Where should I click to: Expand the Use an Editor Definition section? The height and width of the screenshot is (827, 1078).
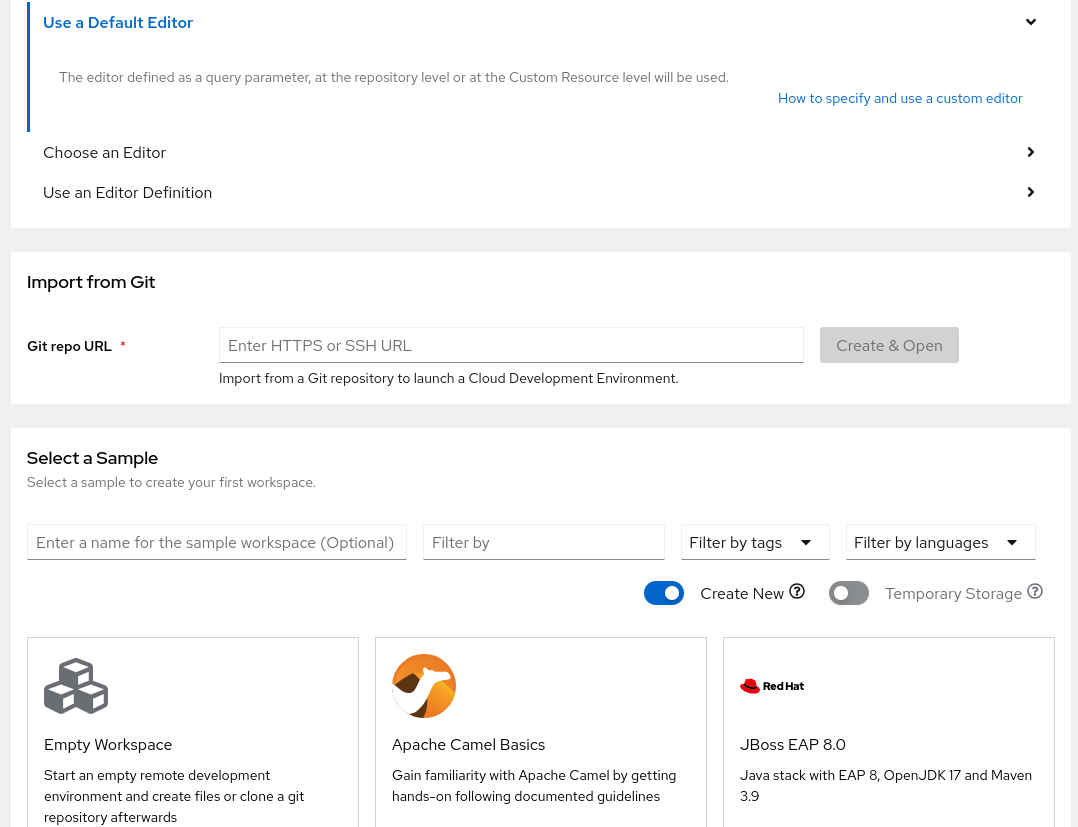click(1030, 192)
